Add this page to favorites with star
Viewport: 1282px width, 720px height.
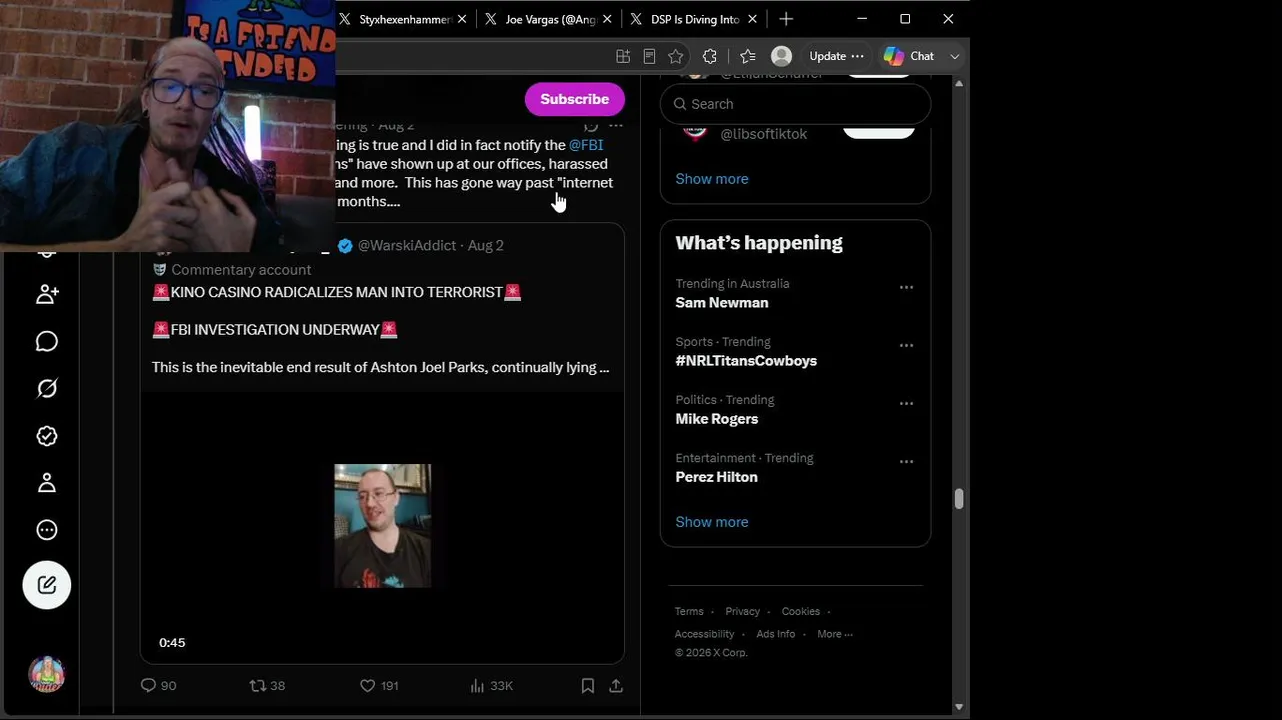click(676, 56)
